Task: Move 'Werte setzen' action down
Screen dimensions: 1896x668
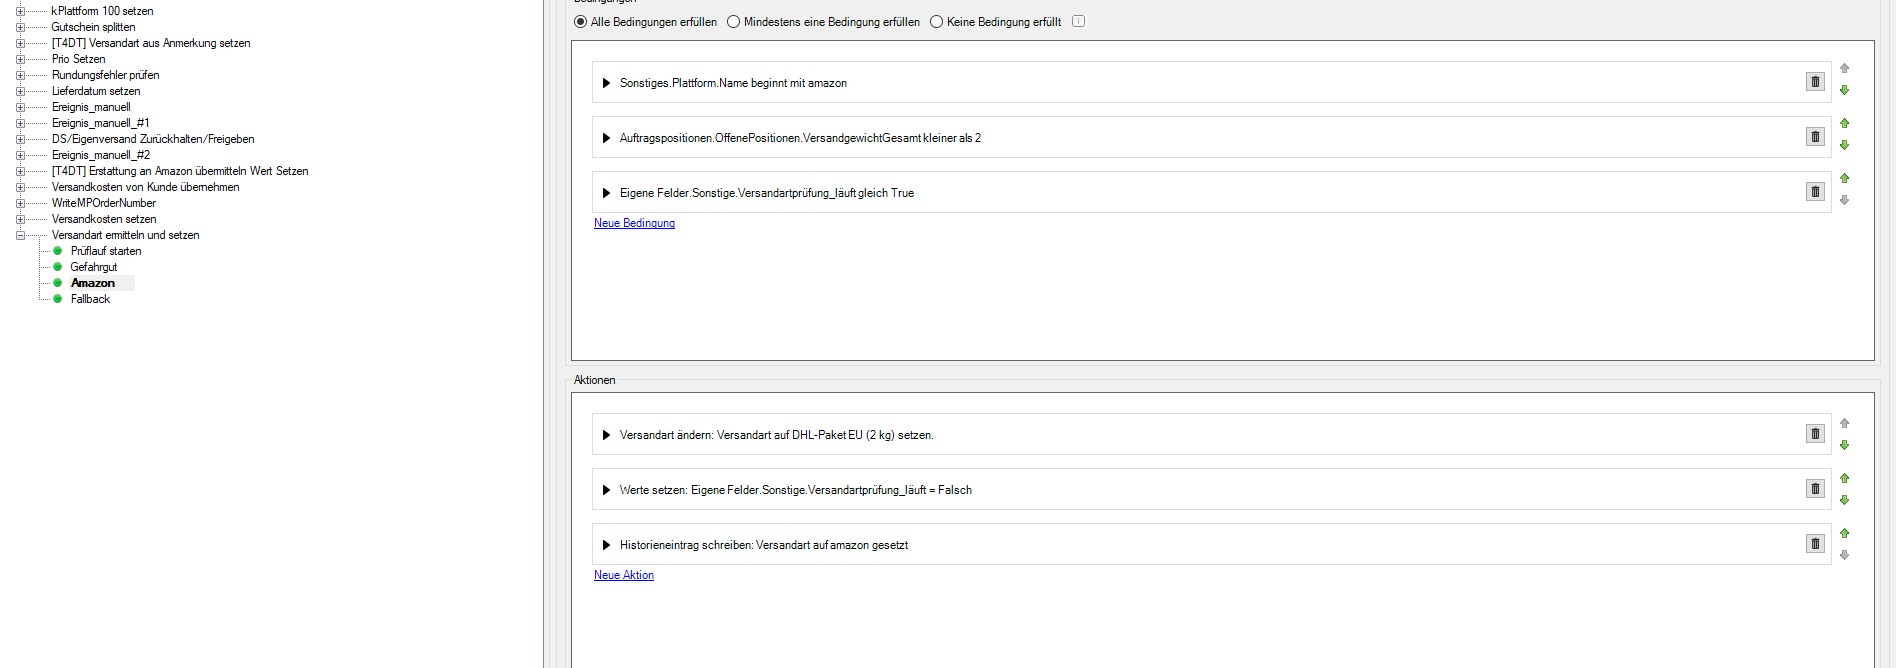Action: 1845,500
